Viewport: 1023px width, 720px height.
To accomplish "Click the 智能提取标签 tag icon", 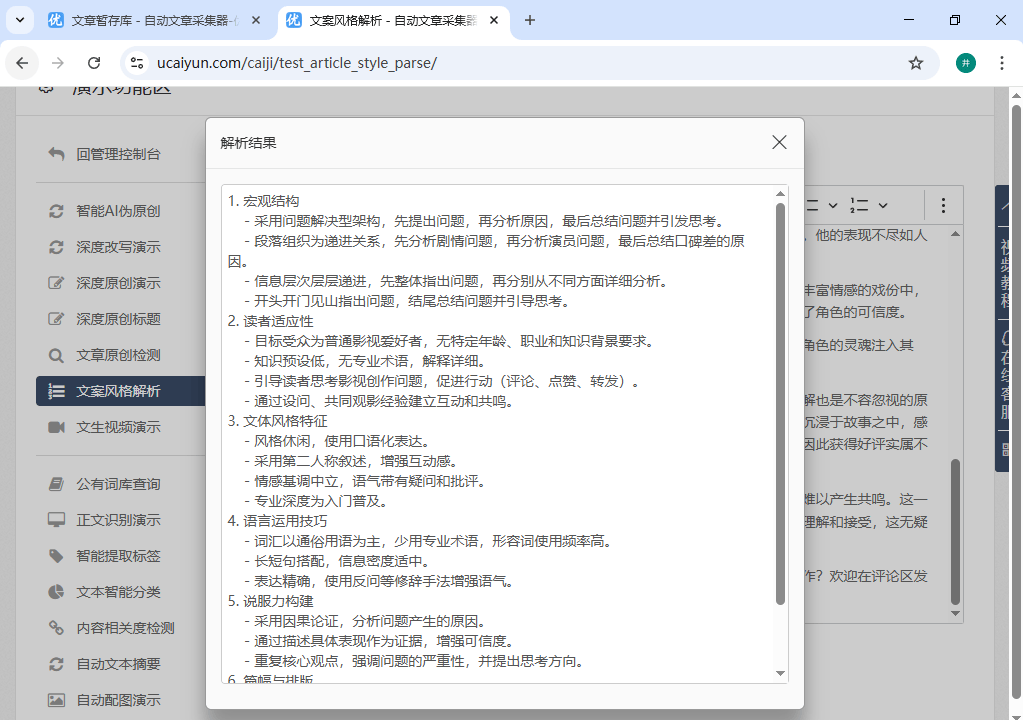I will click(x=57, y=556).
